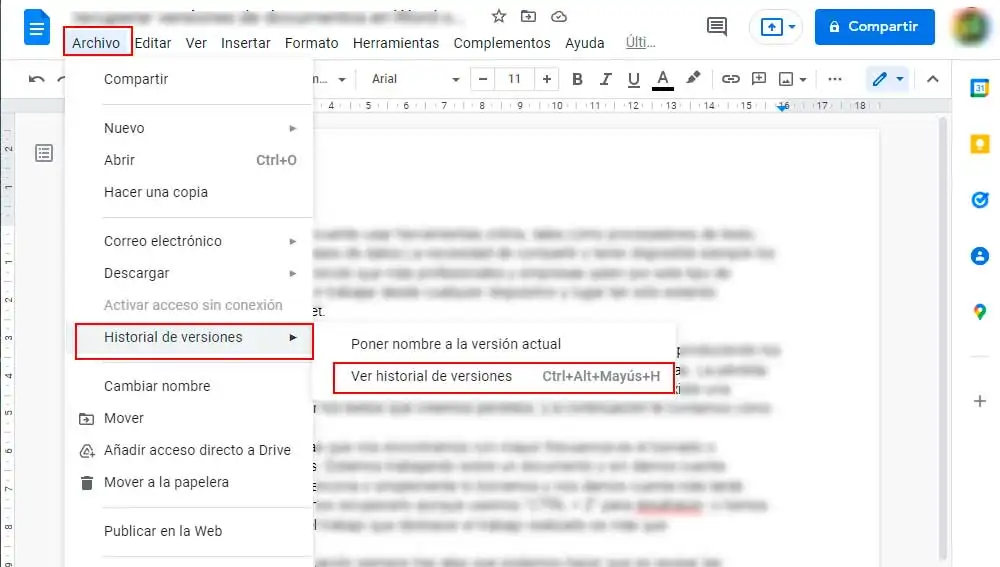Choose Hacer una copia
This screenshot has width=1000, height=567.
[x=189, y=192]
